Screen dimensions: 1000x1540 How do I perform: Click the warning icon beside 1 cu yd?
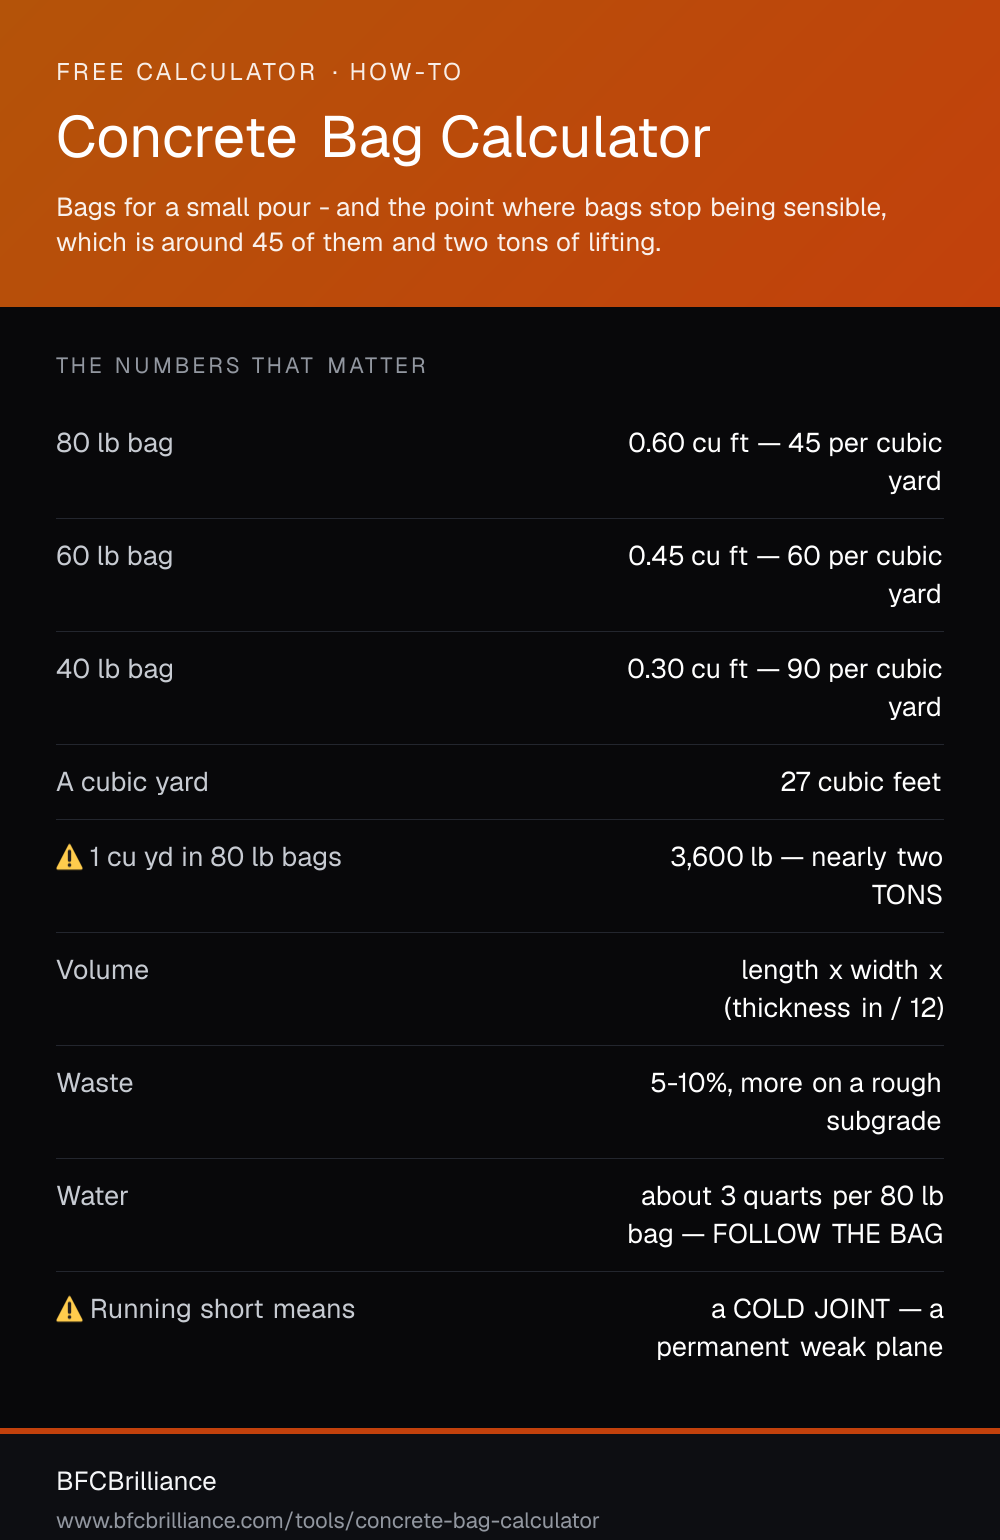point(69,858)
